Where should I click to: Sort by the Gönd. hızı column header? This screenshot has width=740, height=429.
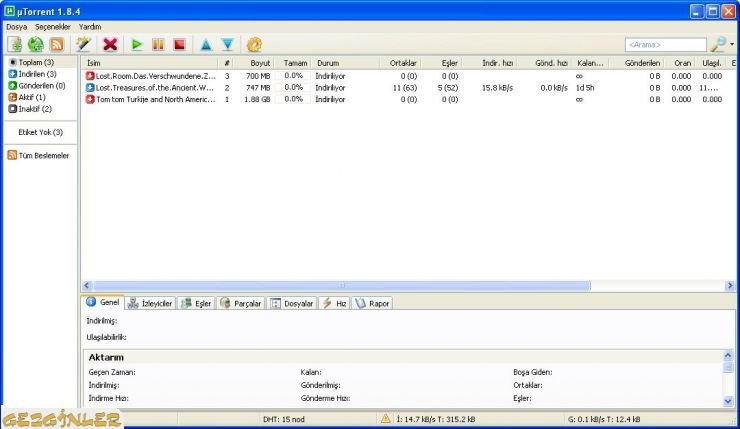[x=546, y=63]
